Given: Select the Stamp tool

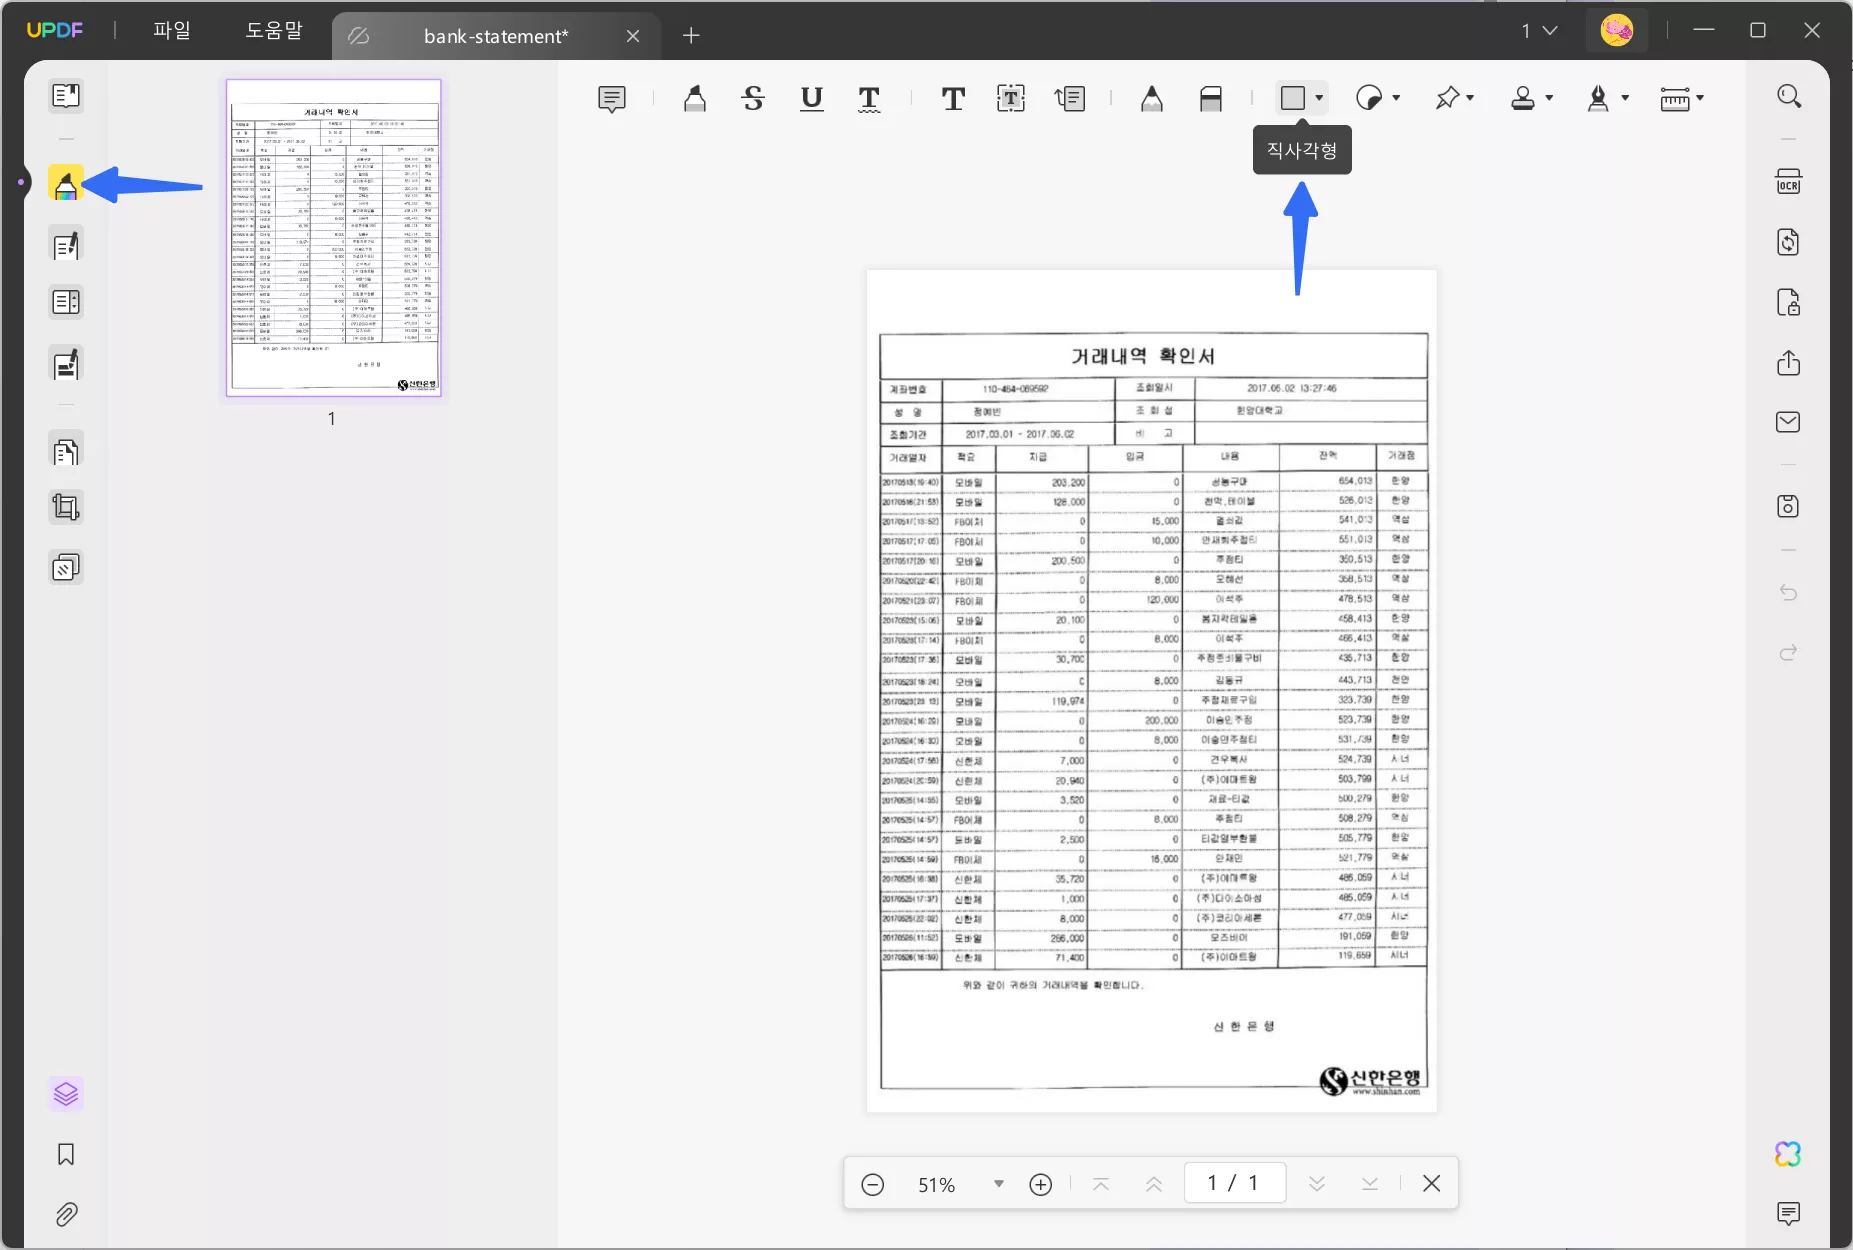Looking at the screenshot, I should pos(1523,98).
